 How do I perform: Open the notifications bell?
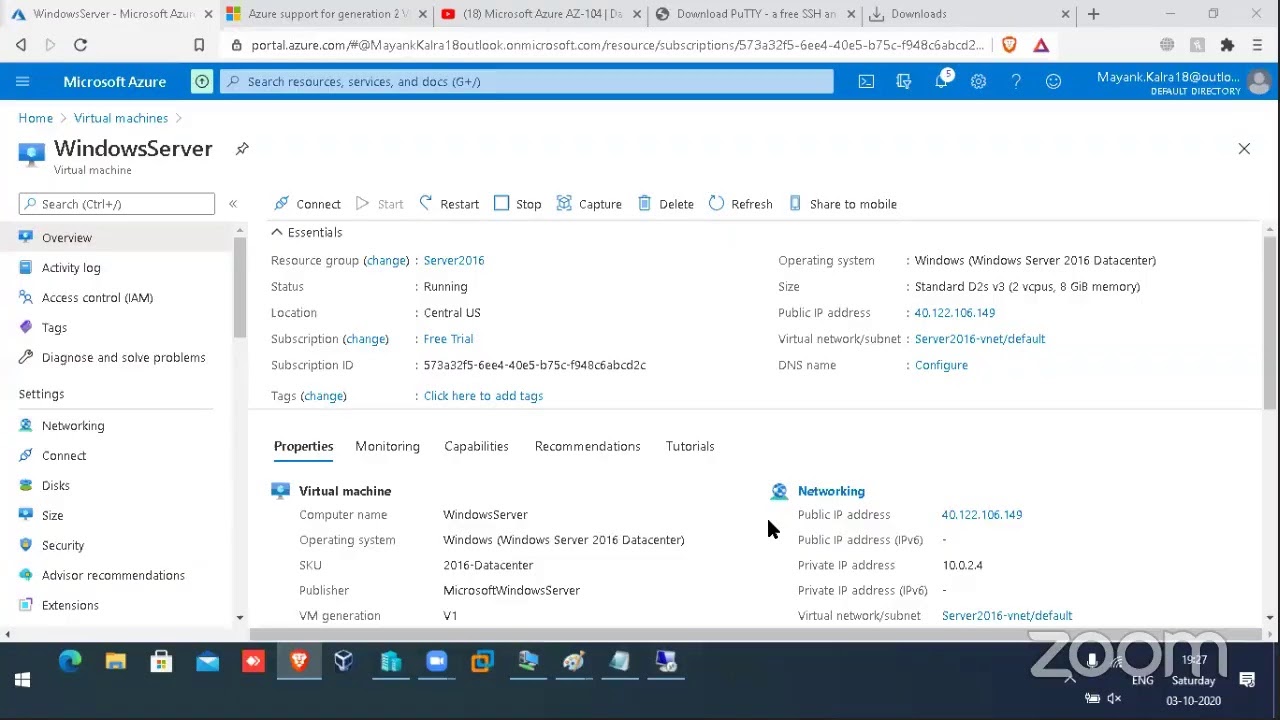pyautogui.click(x=941, y=81)
